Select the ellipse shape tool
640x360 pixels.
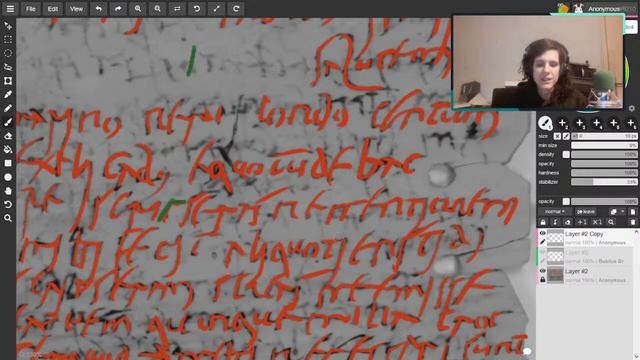click(8, 177)
